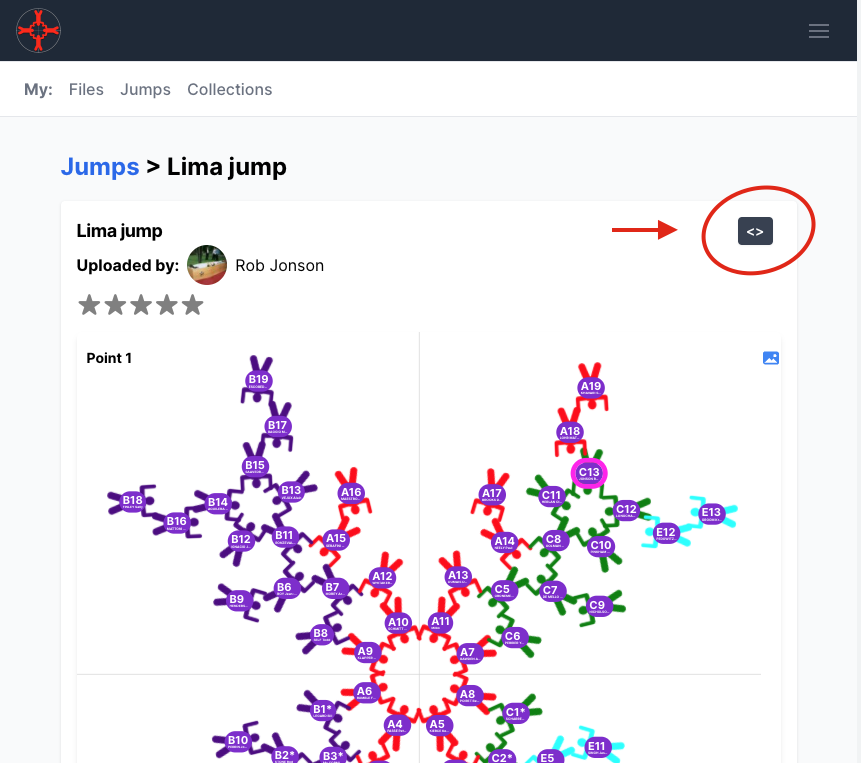Go to the Jumps tab
Viewport: 861px width, 763px height.
[145, 89]
